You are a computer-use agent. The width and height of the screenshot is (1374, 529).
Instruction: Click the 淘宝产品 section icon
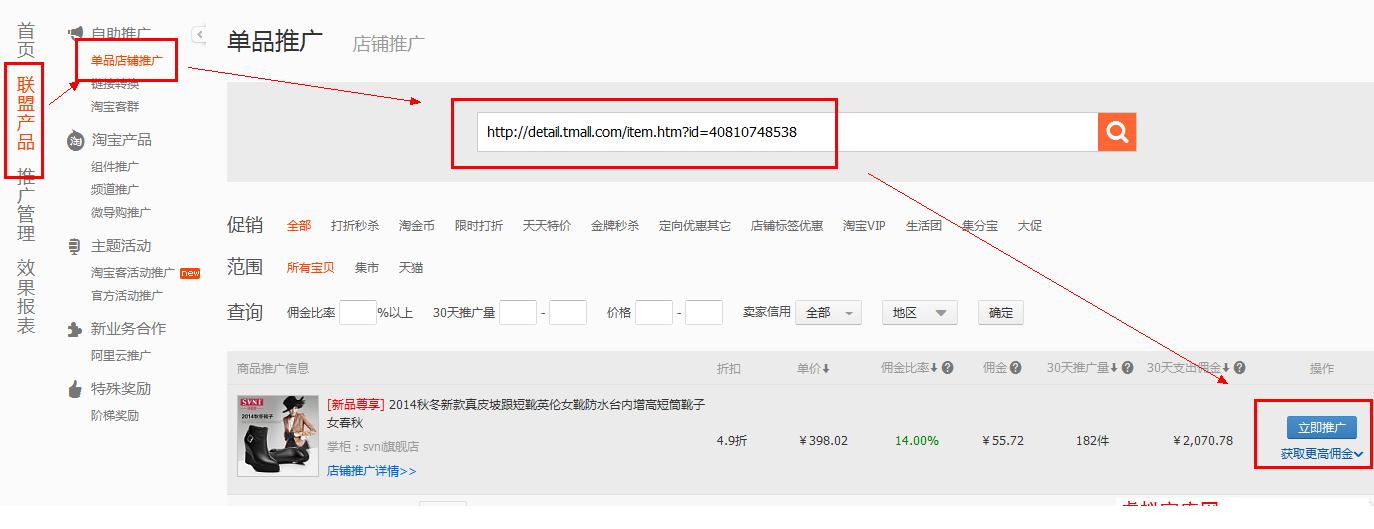point(75,141)
